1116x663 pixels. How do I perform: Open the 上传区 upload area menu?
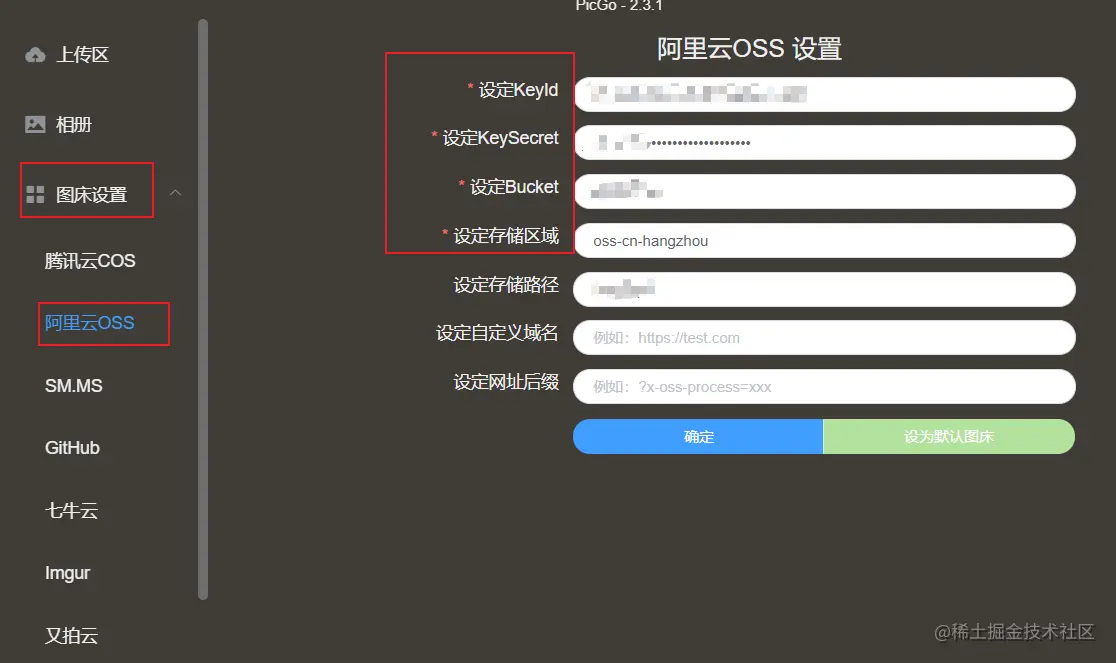pyautogui.click(x=83, y=55)
